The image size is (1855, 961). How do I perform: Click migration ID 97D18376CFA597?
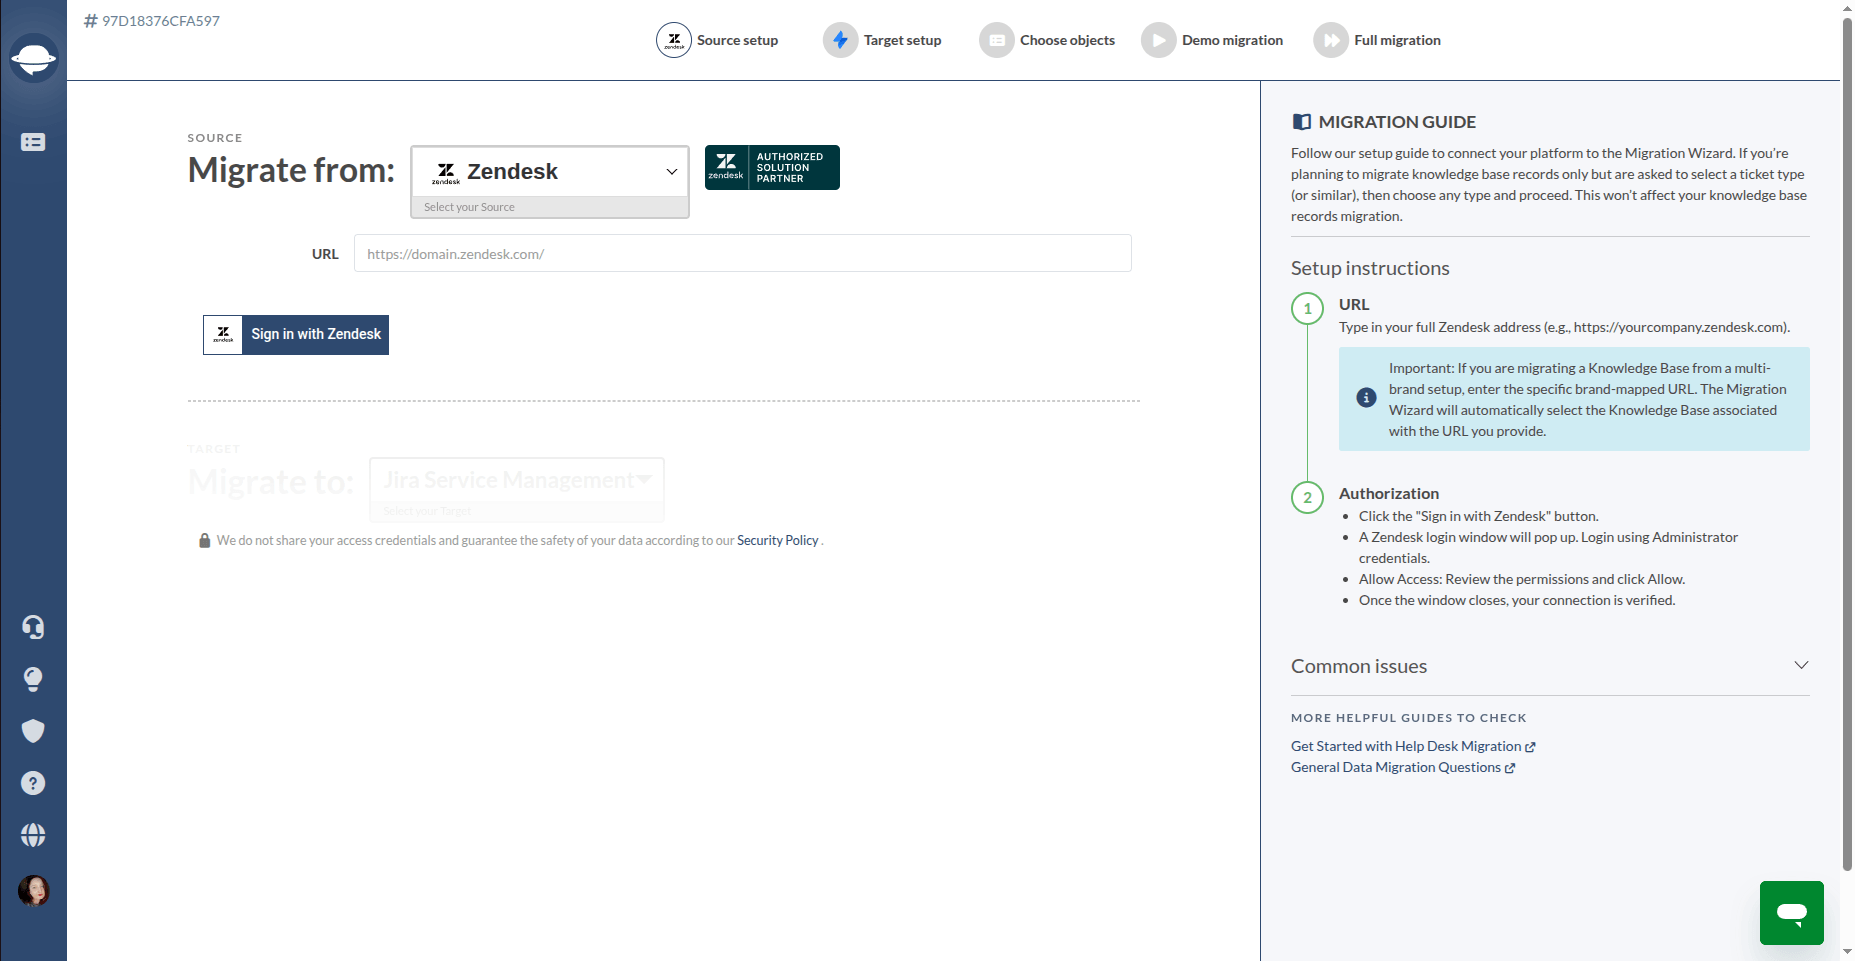click(152, 21)
